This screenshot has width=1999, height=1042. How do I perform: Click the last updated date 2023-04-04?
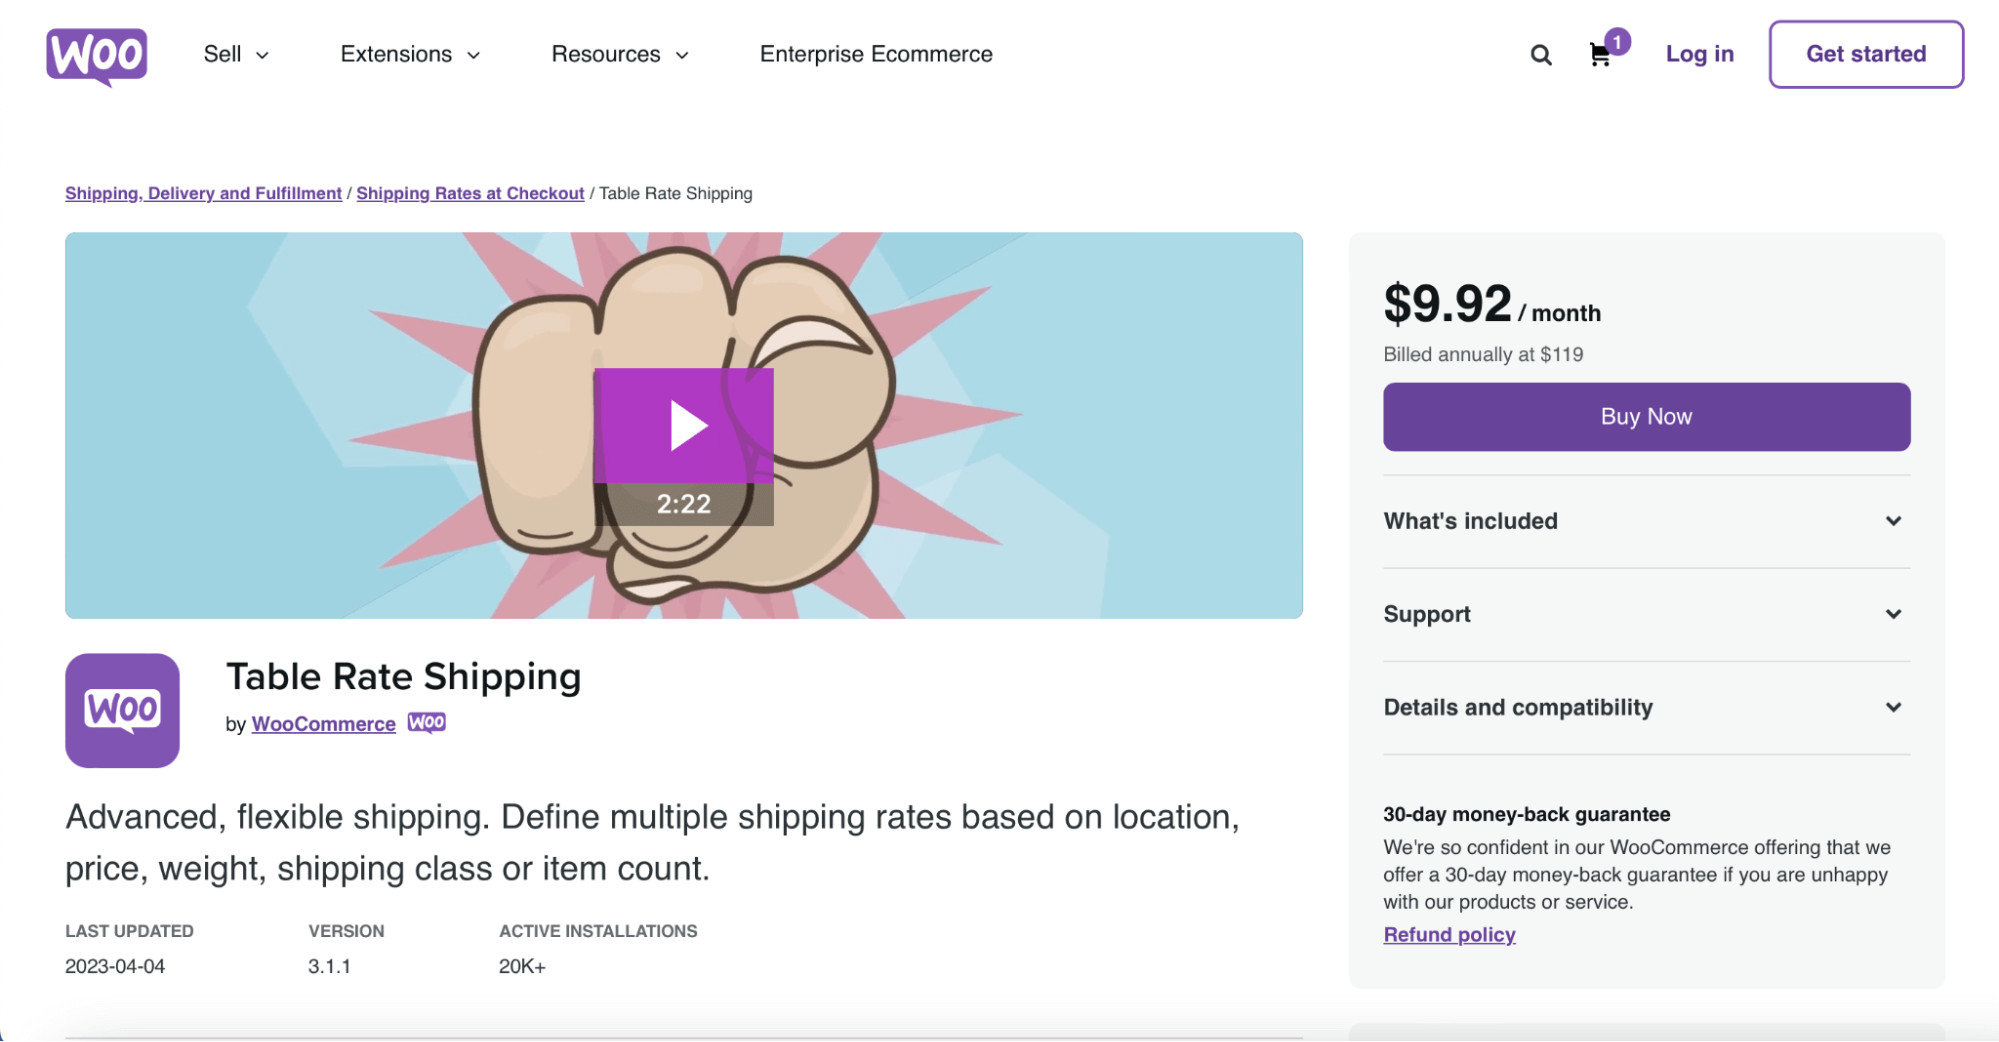coord(115,967)
